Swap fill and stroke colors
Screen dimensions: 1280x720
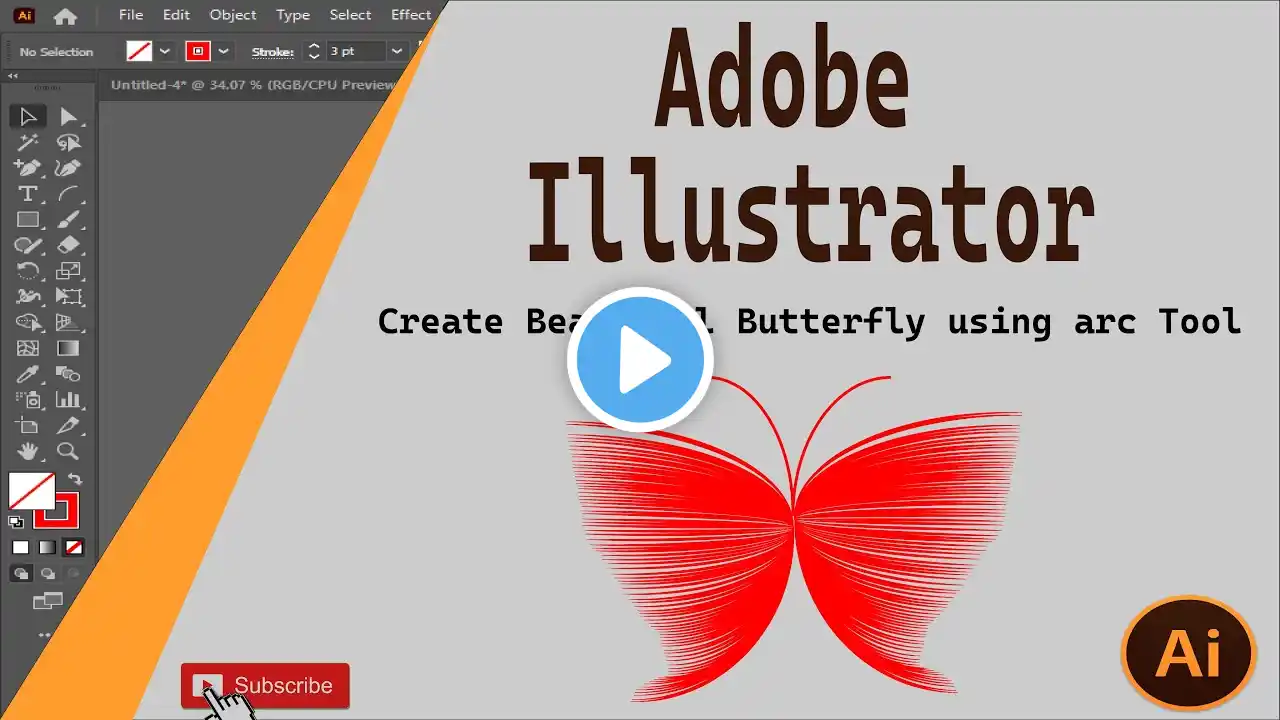[75, 480]
